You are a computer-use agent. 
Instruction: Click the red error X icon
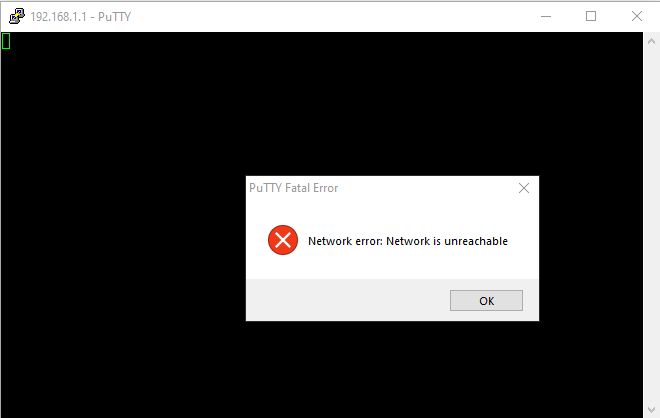click(x=283, y=240)
